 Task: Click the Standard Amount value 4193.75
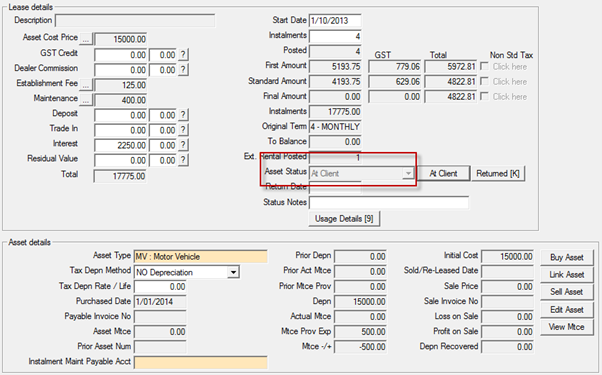[x=335, y=81]
